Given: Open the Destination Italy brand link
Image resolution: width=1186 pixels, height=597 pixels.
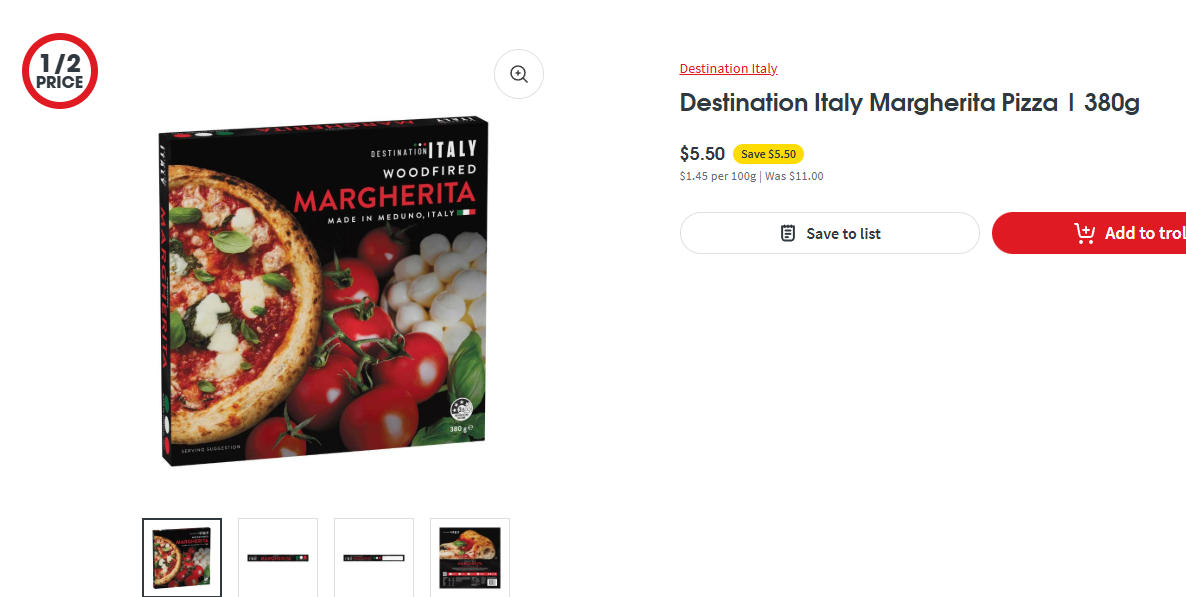Looking at the screenshot, I should 728,68.
